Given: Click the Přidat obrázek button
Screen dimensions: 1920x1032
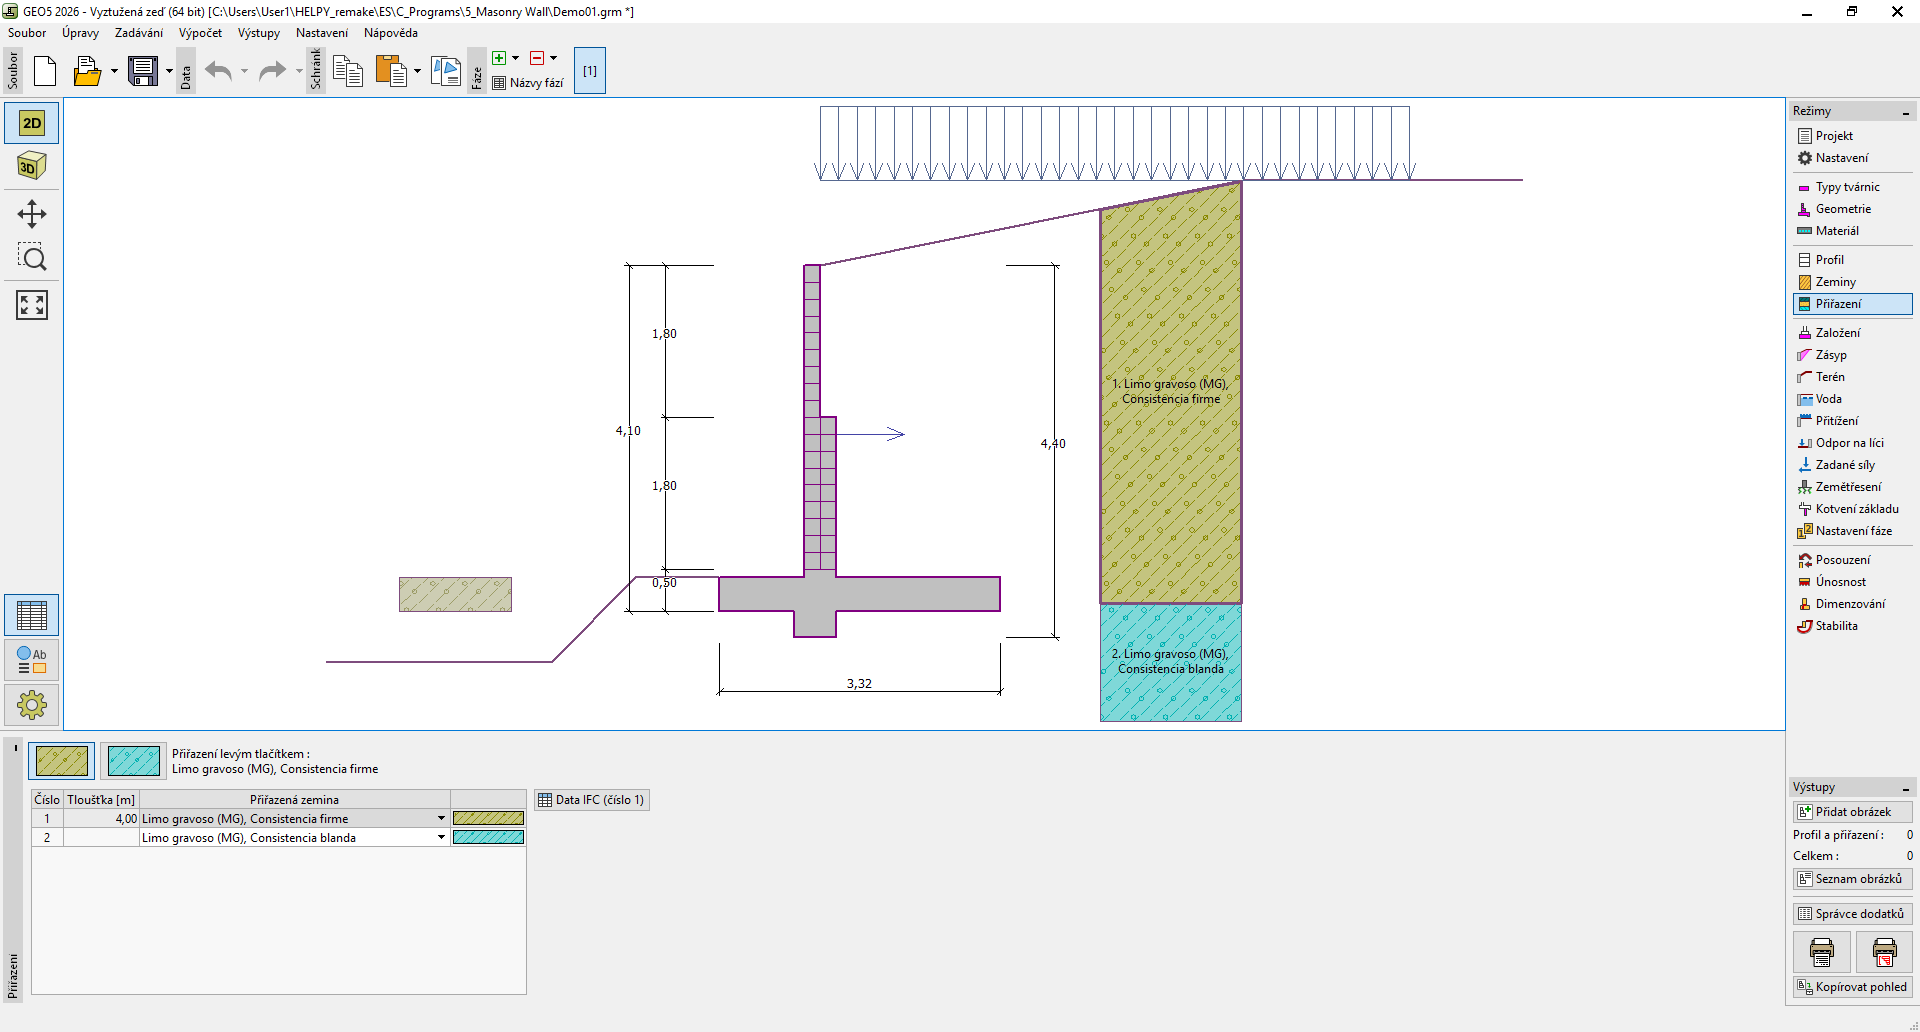Looking at the screenshot, I should (x=1852, y=812).
